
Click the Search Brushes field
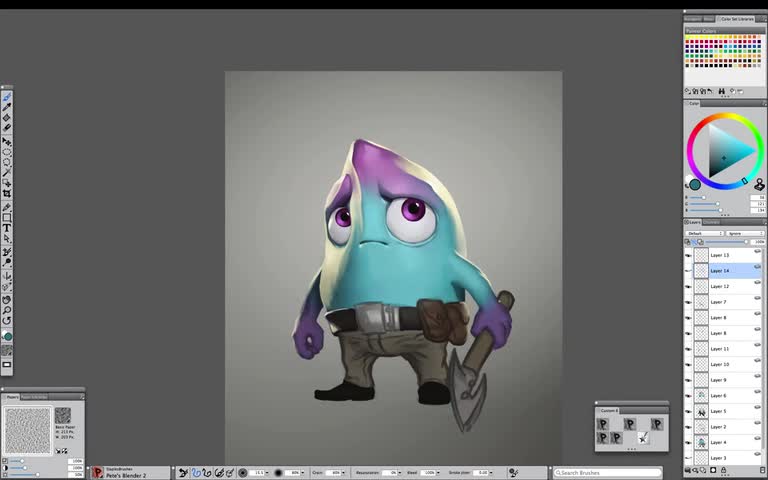pos(607,473)
